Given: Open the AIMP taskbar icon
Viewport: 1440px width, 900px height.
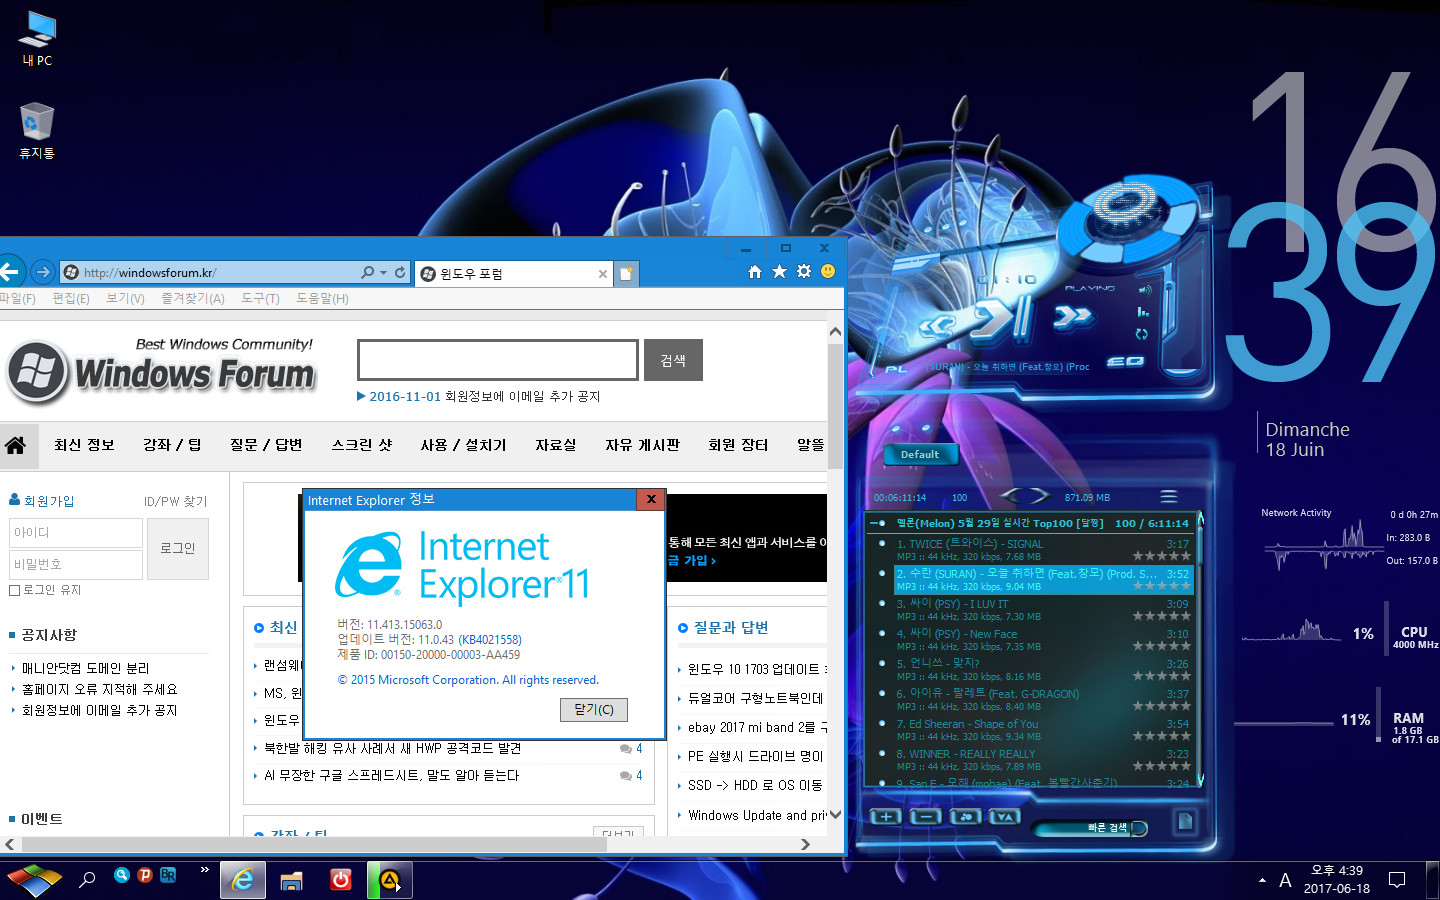Looking at the screenshot, I should [x=390, y=880].
